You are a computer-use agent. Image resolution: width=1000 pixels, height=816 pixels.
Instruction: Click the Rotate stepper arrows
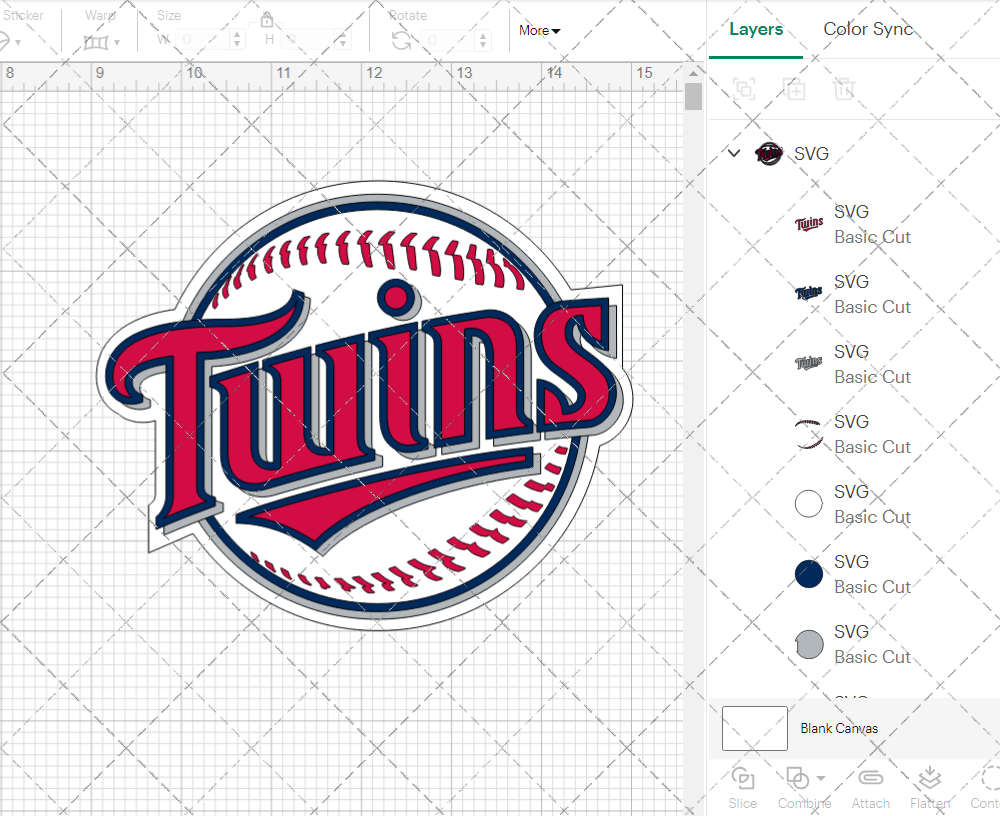click(x=483, y=40)
